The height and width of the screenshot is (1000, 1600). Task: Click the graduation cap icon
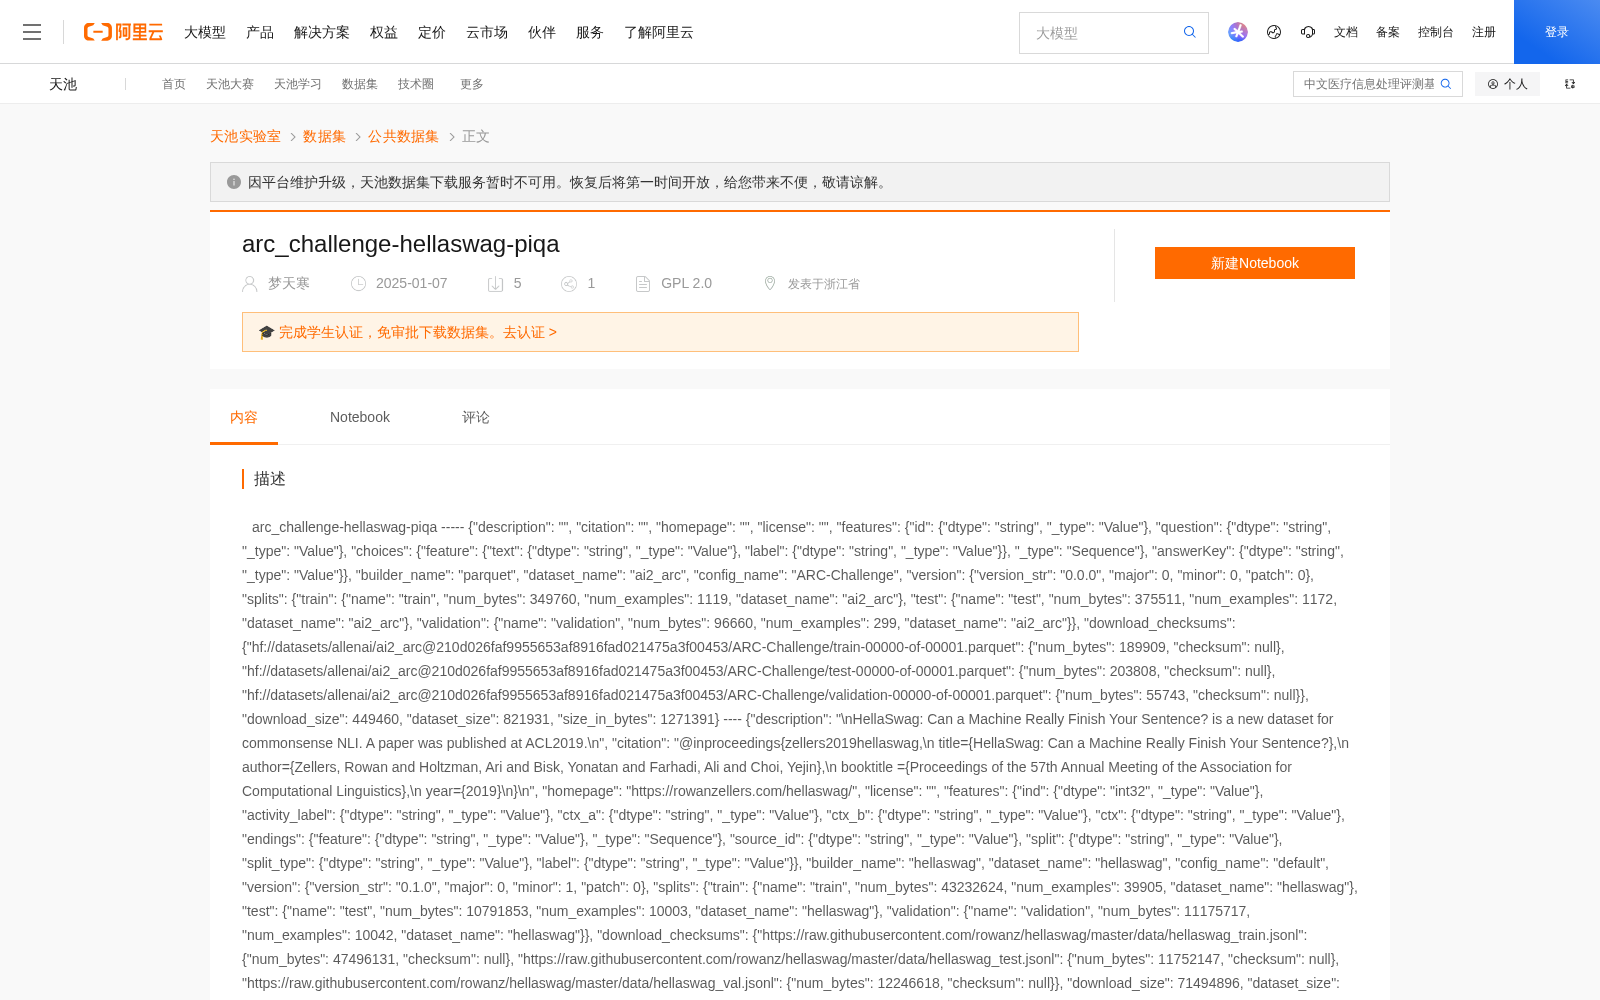click(266, 332)
